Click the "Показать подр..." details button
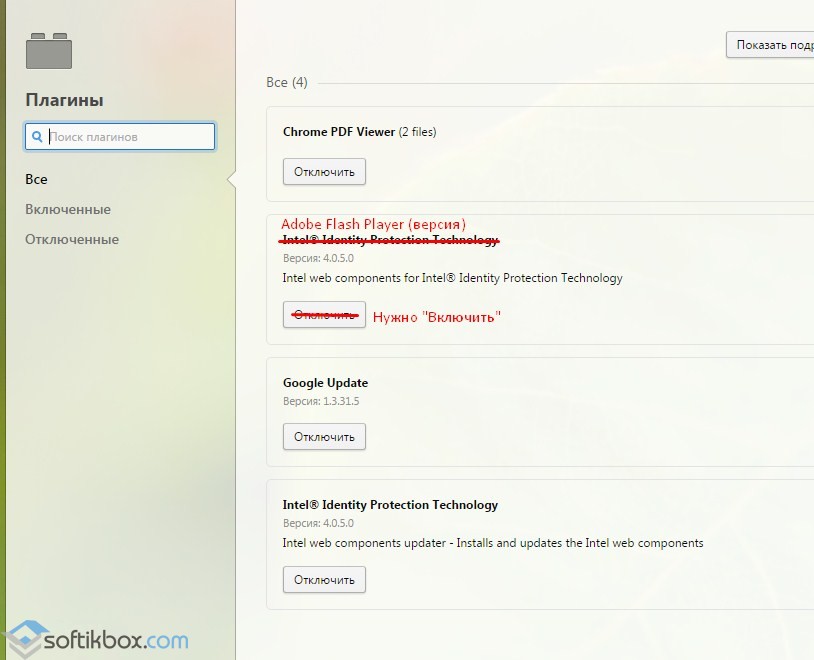Screen dimensions: 814x660 tap(770, 45)
